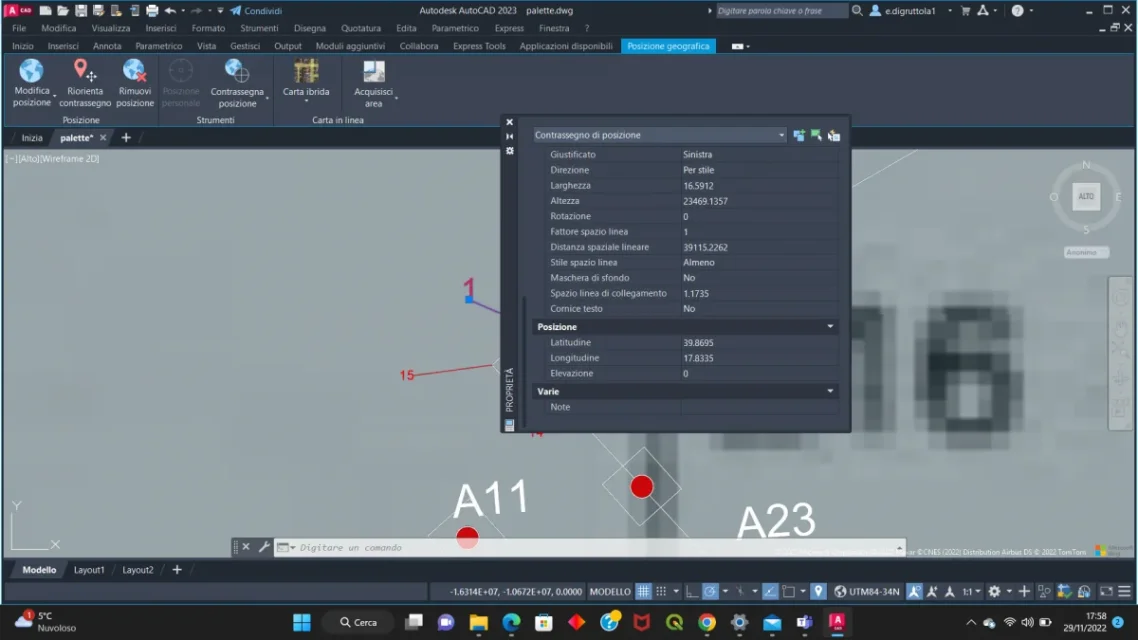
Task: Collapse the Varie section in Properties
Action: [830, 392]
